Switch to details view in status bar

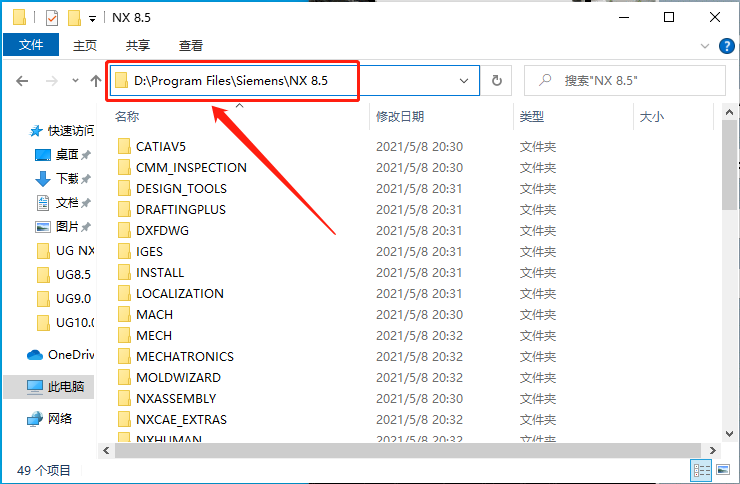pos(701,470)
